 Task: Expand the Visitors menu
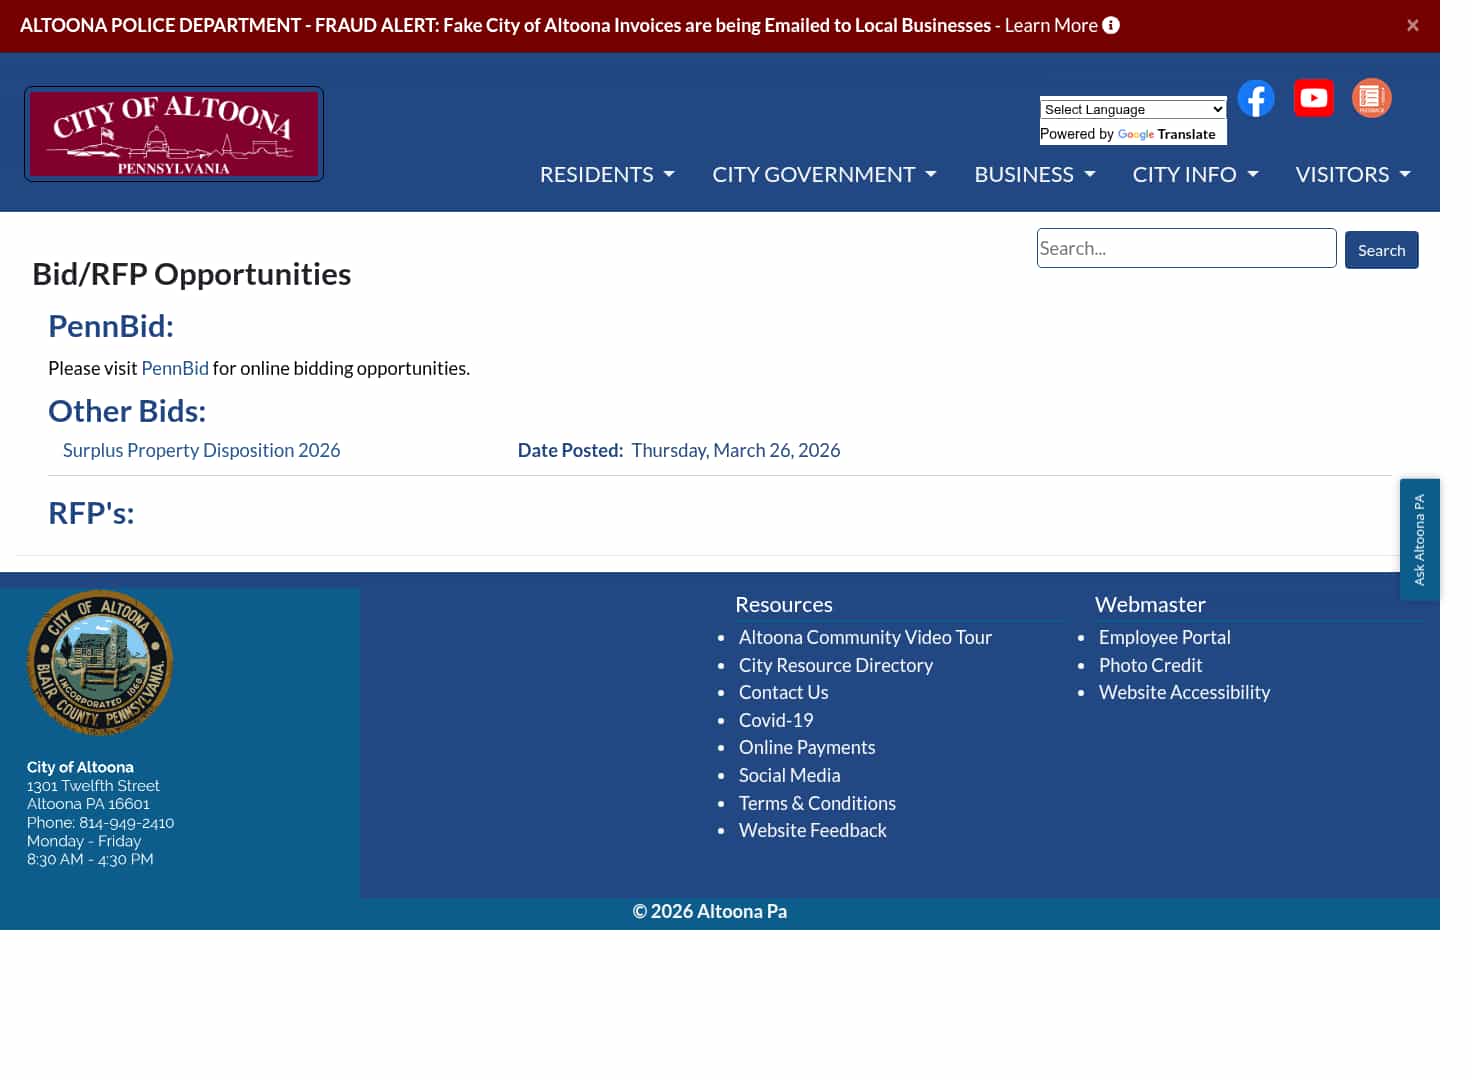click(x=1353, y=174)
